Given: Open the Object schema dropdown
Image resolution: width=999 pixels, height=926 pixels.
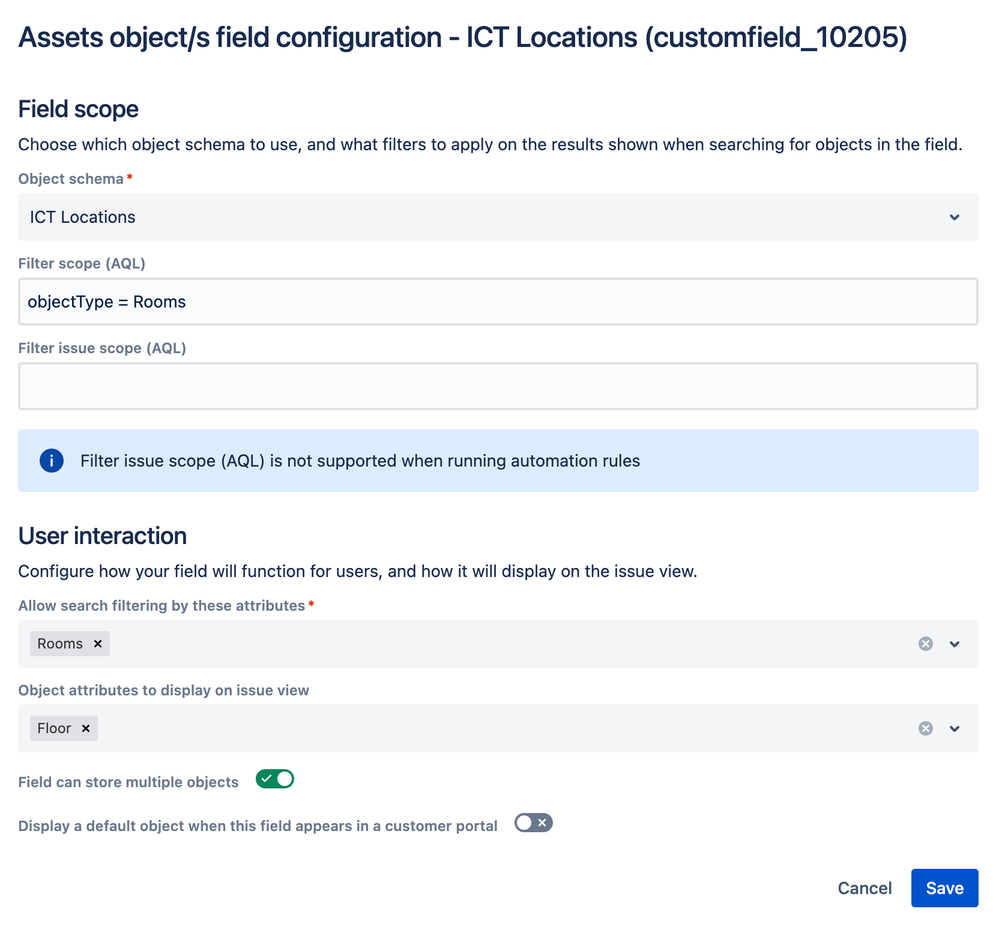Looking at the screenshot, I should point(954,217).
